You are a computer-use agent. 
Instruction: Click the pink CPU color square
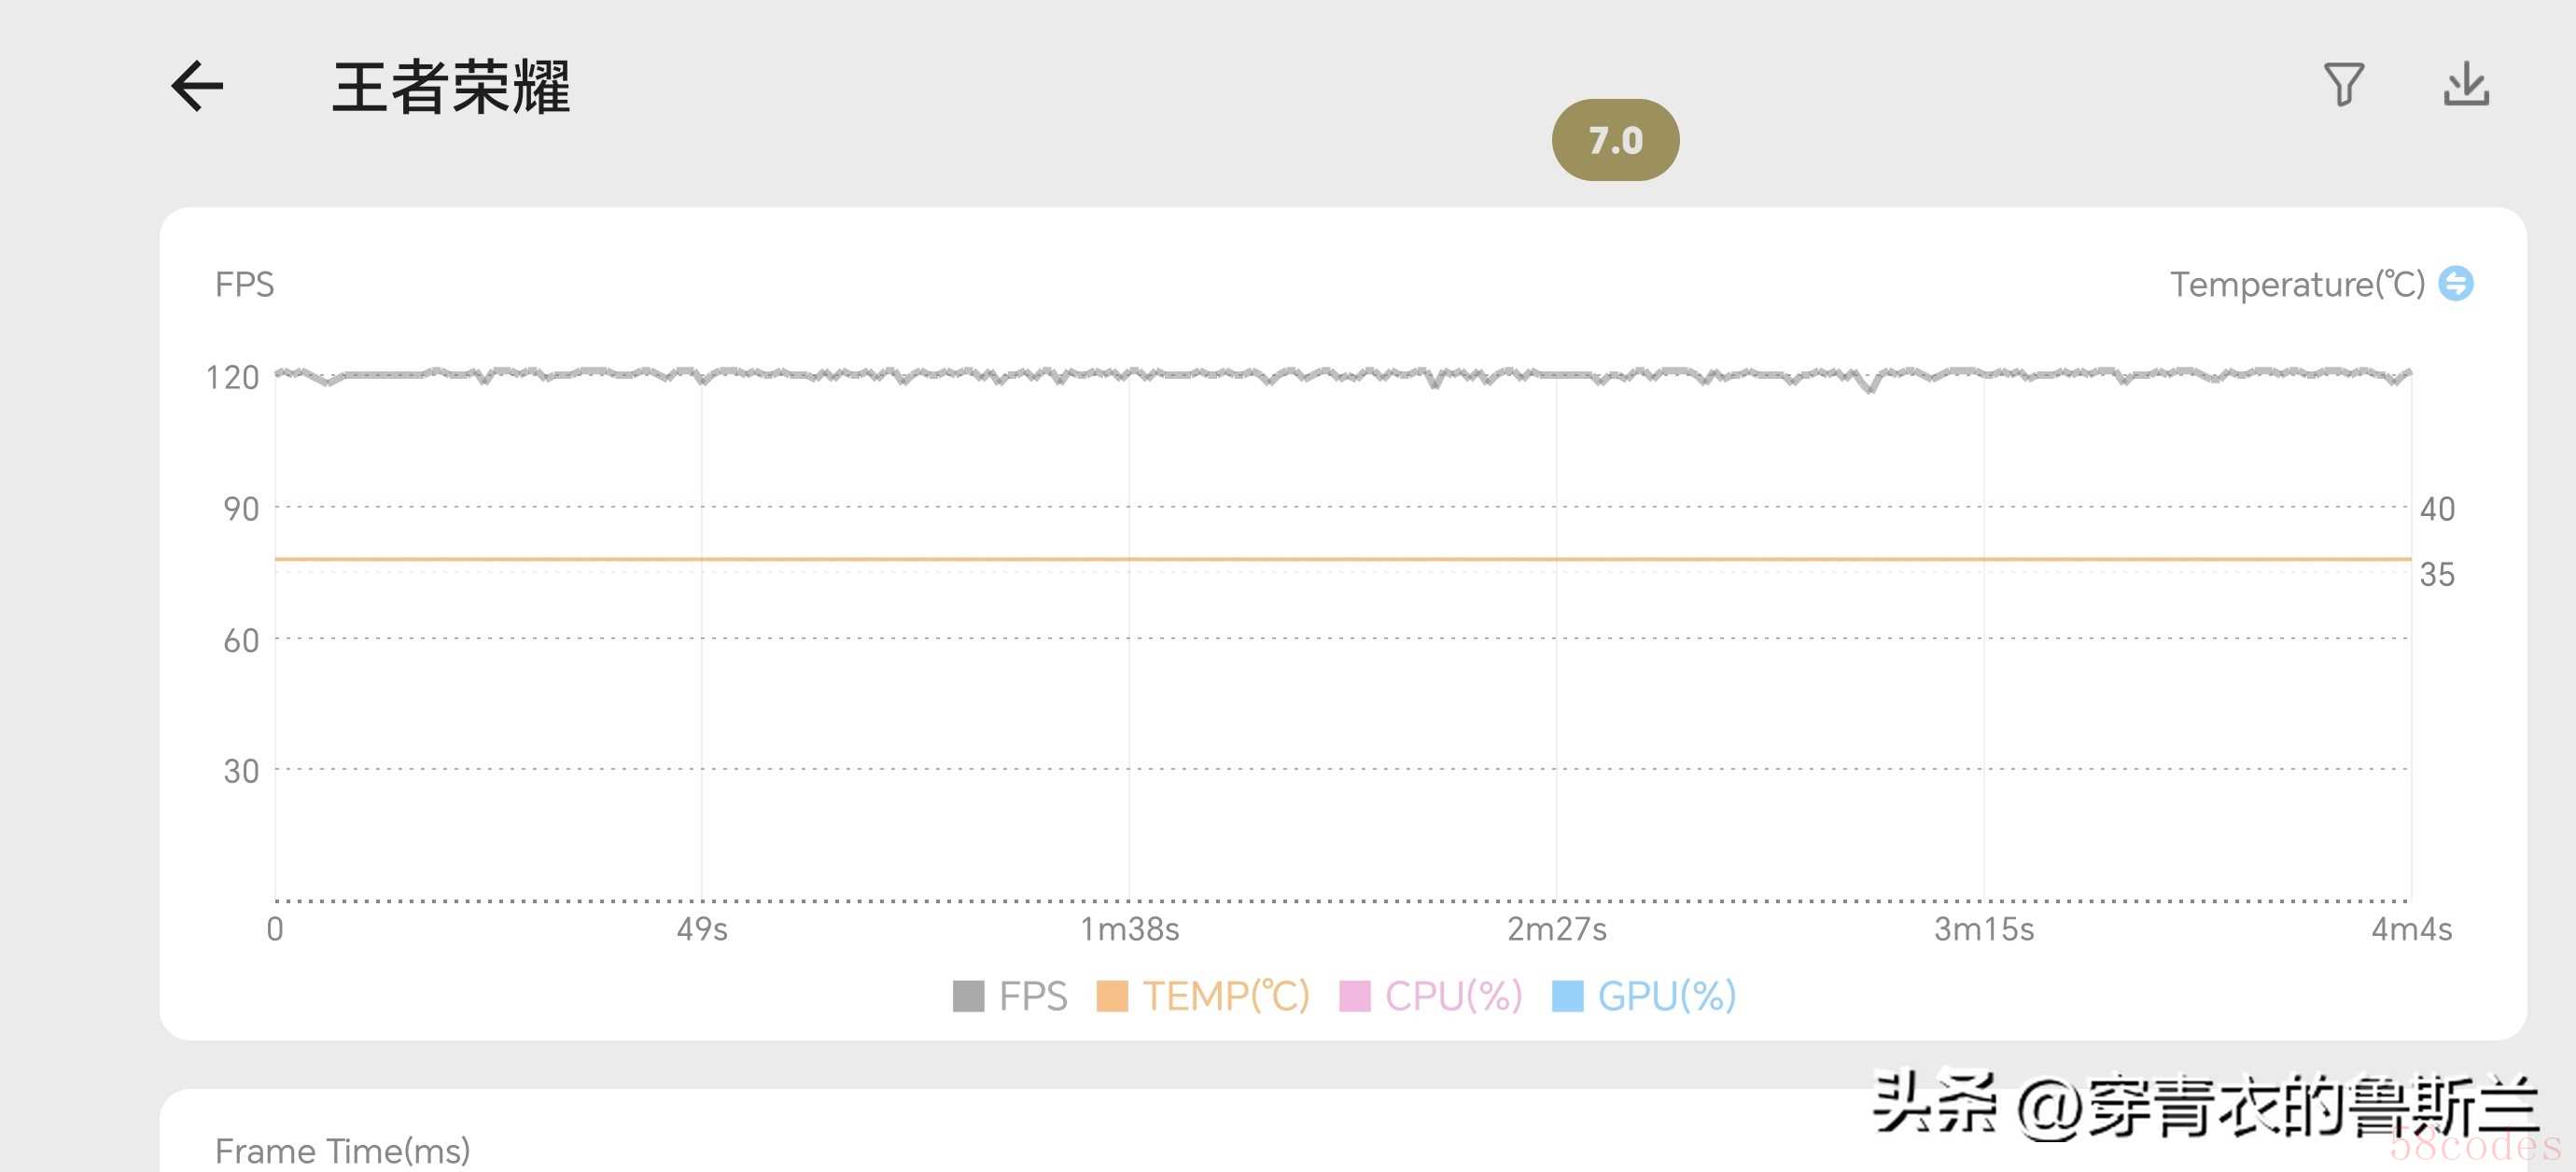pyautogui.click(x=1354, y=996)
